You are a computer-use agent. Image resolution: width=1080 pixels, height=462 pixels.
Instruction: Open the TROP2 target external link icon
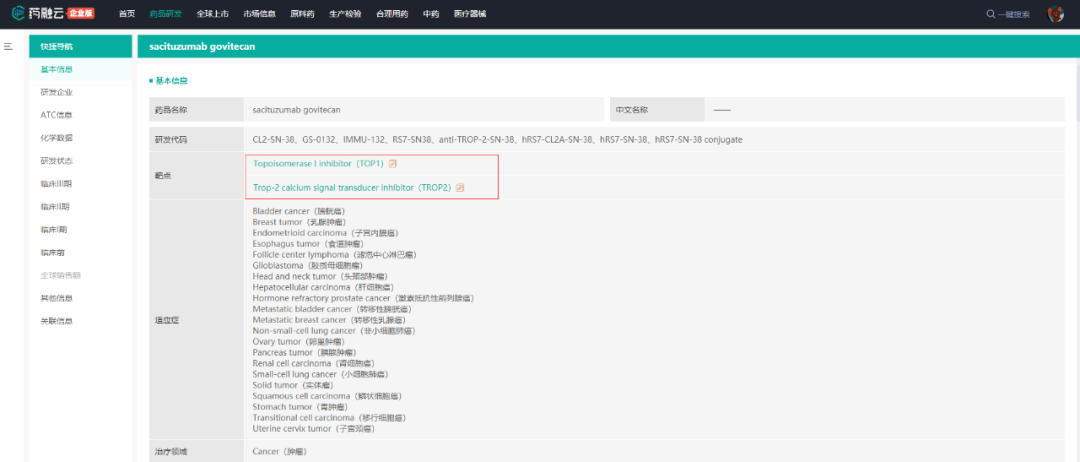click(460, 187)
